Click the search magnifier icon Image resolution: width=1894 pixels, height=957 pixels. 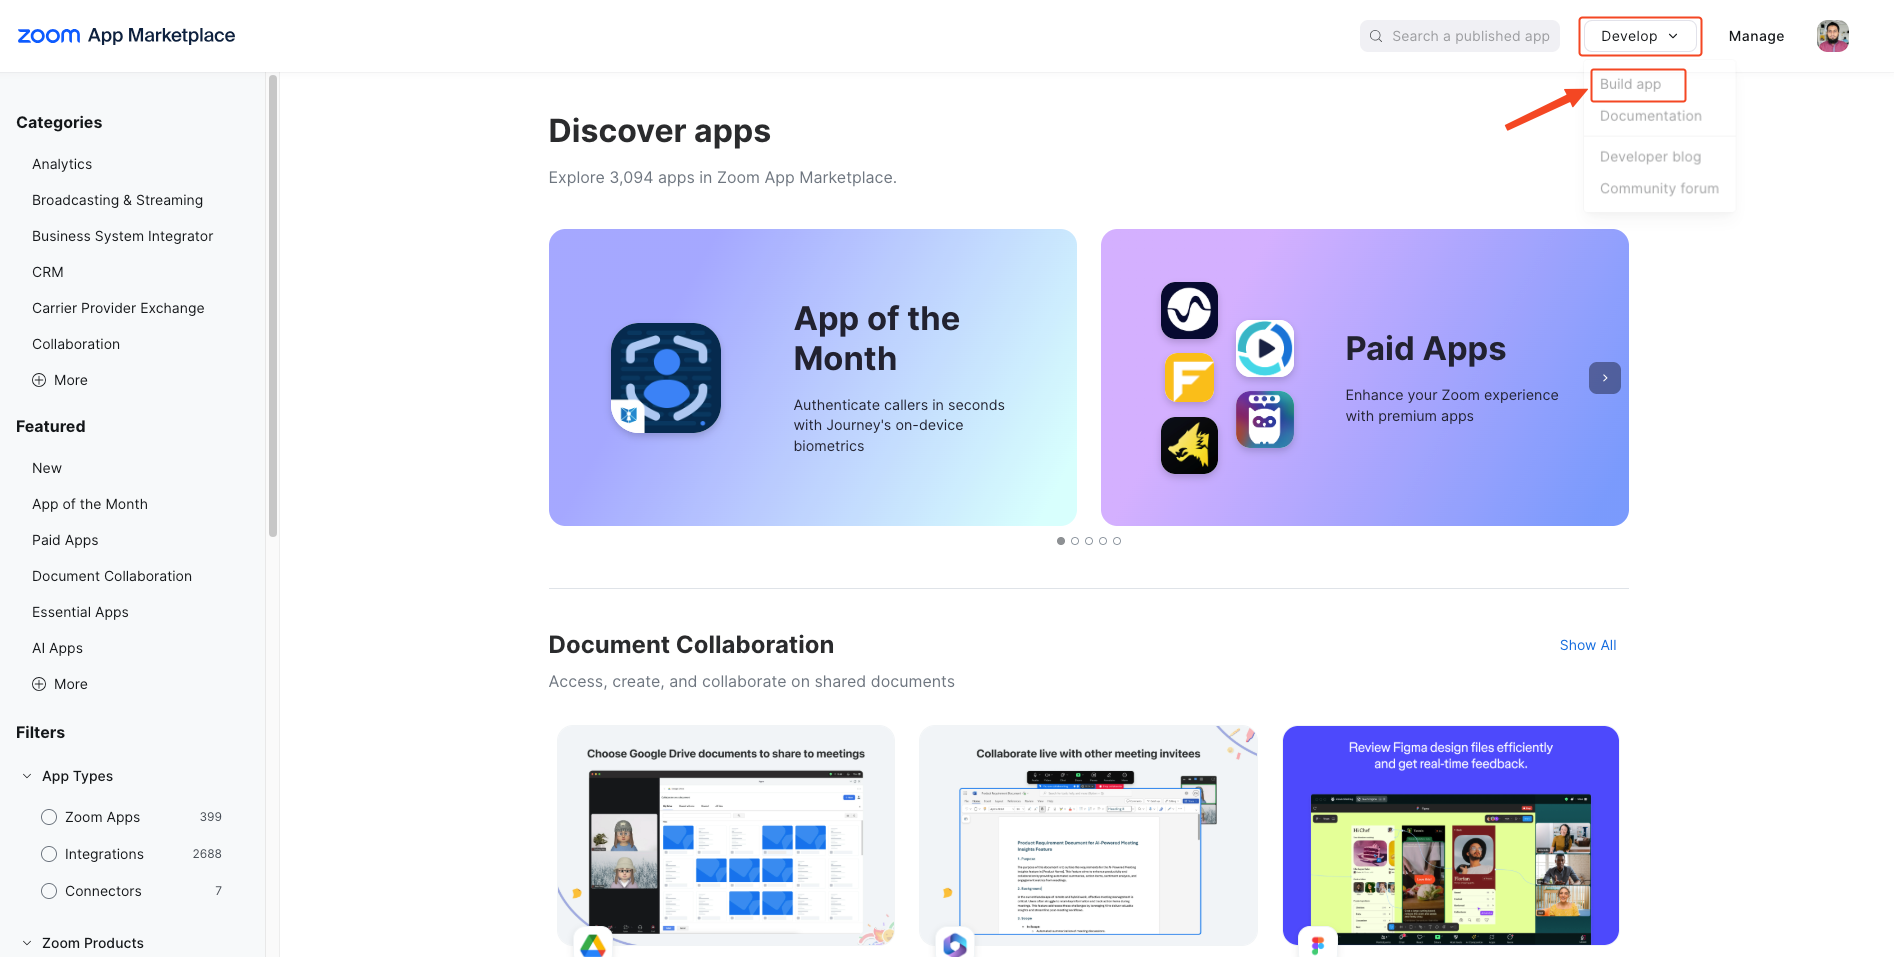(x=1376, y=36)
